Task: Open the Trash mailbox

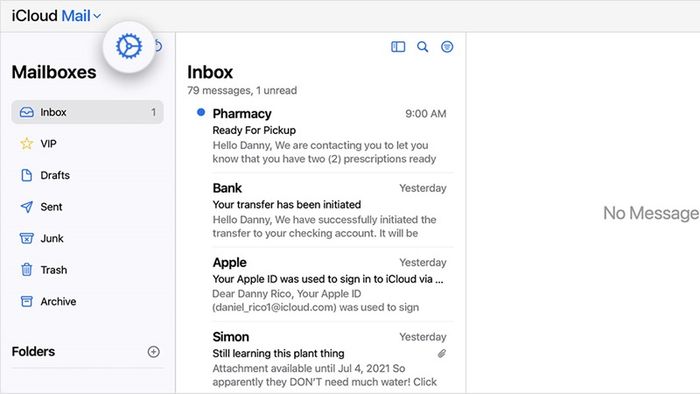Action: 88,270
